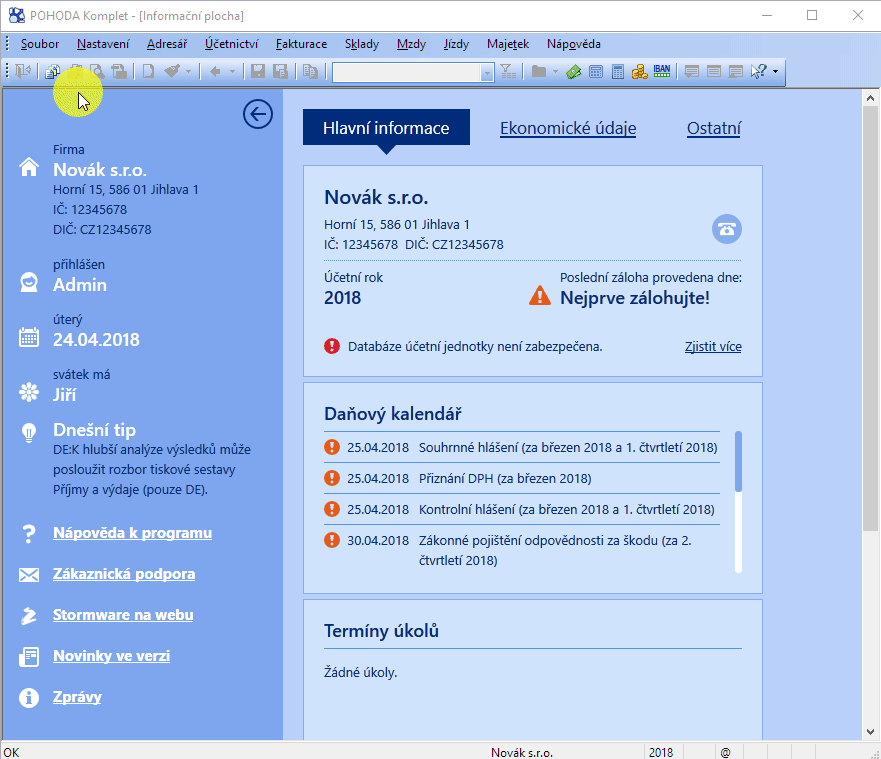
Task: Click the calendar date icon
Action: [x=29, y=337]
